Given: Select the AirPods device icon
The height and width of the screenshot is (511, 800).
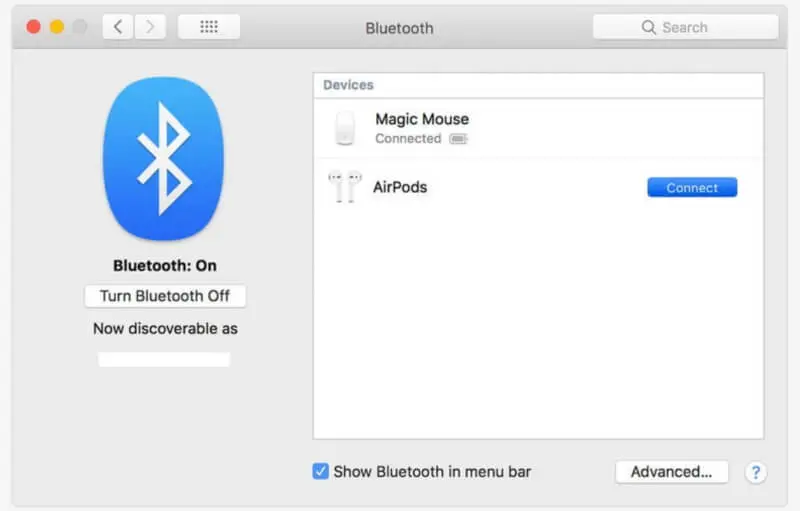Looking at the screenshot, I should [345, 187].
